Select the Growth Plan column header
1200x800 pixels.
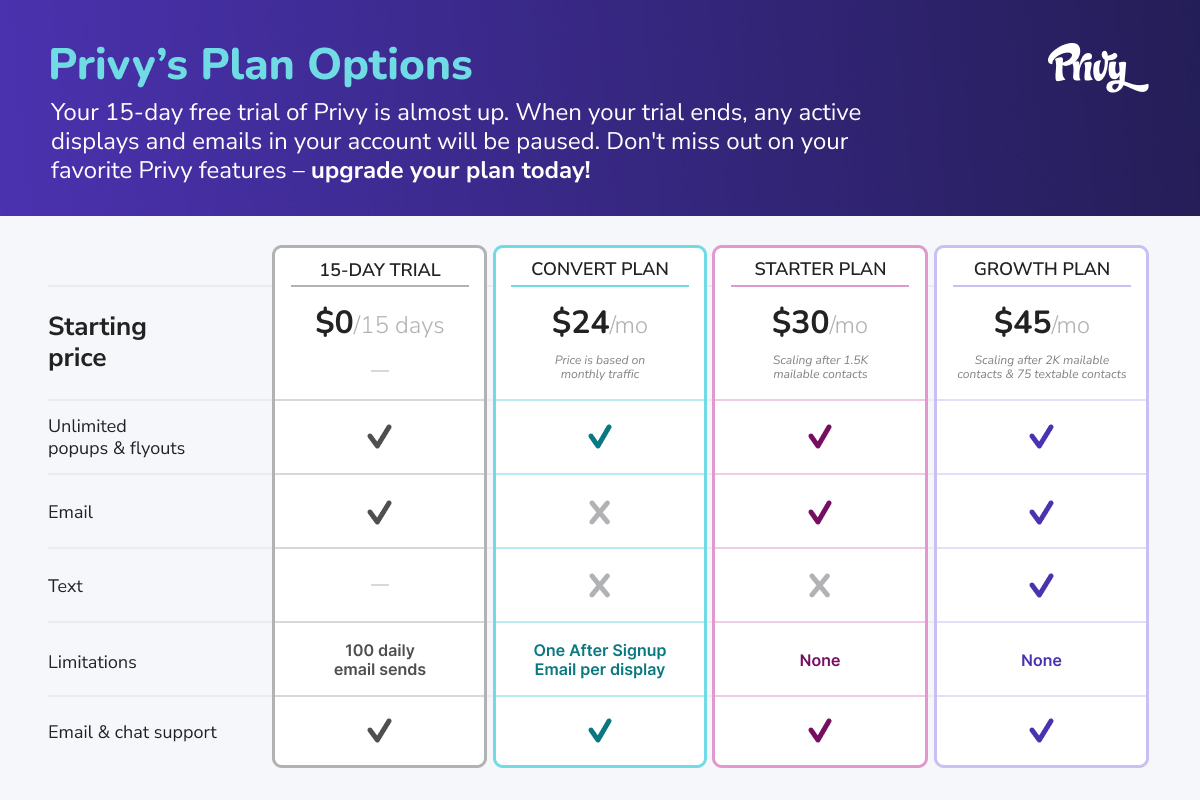[x=1041, y=269]
